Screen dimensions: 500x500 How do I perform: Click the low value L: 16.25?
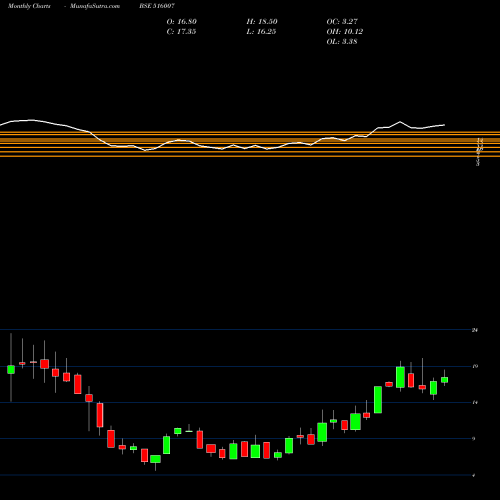pyautogui.click(x=261, y=32)
